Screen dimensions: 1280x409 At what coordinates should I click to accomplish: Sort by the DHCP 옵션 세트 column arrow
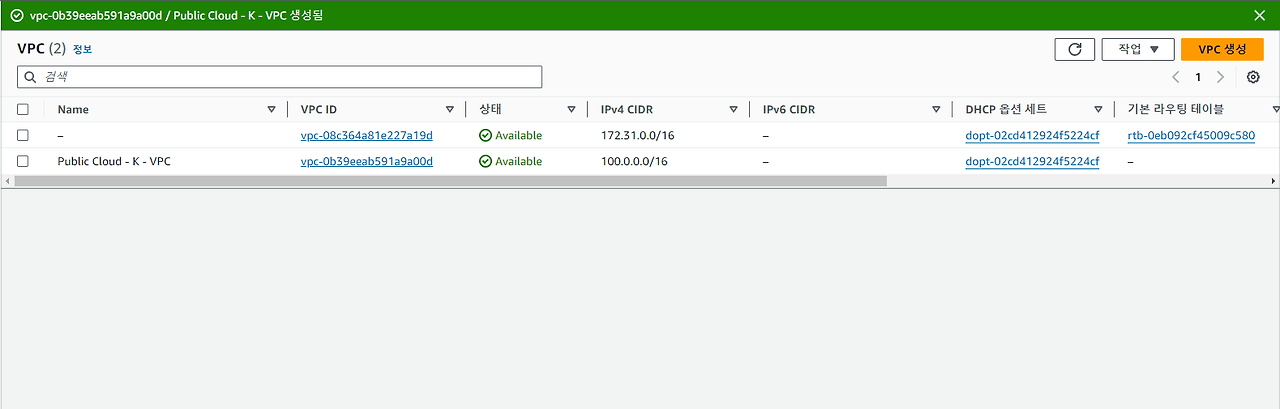[1098, 110]
